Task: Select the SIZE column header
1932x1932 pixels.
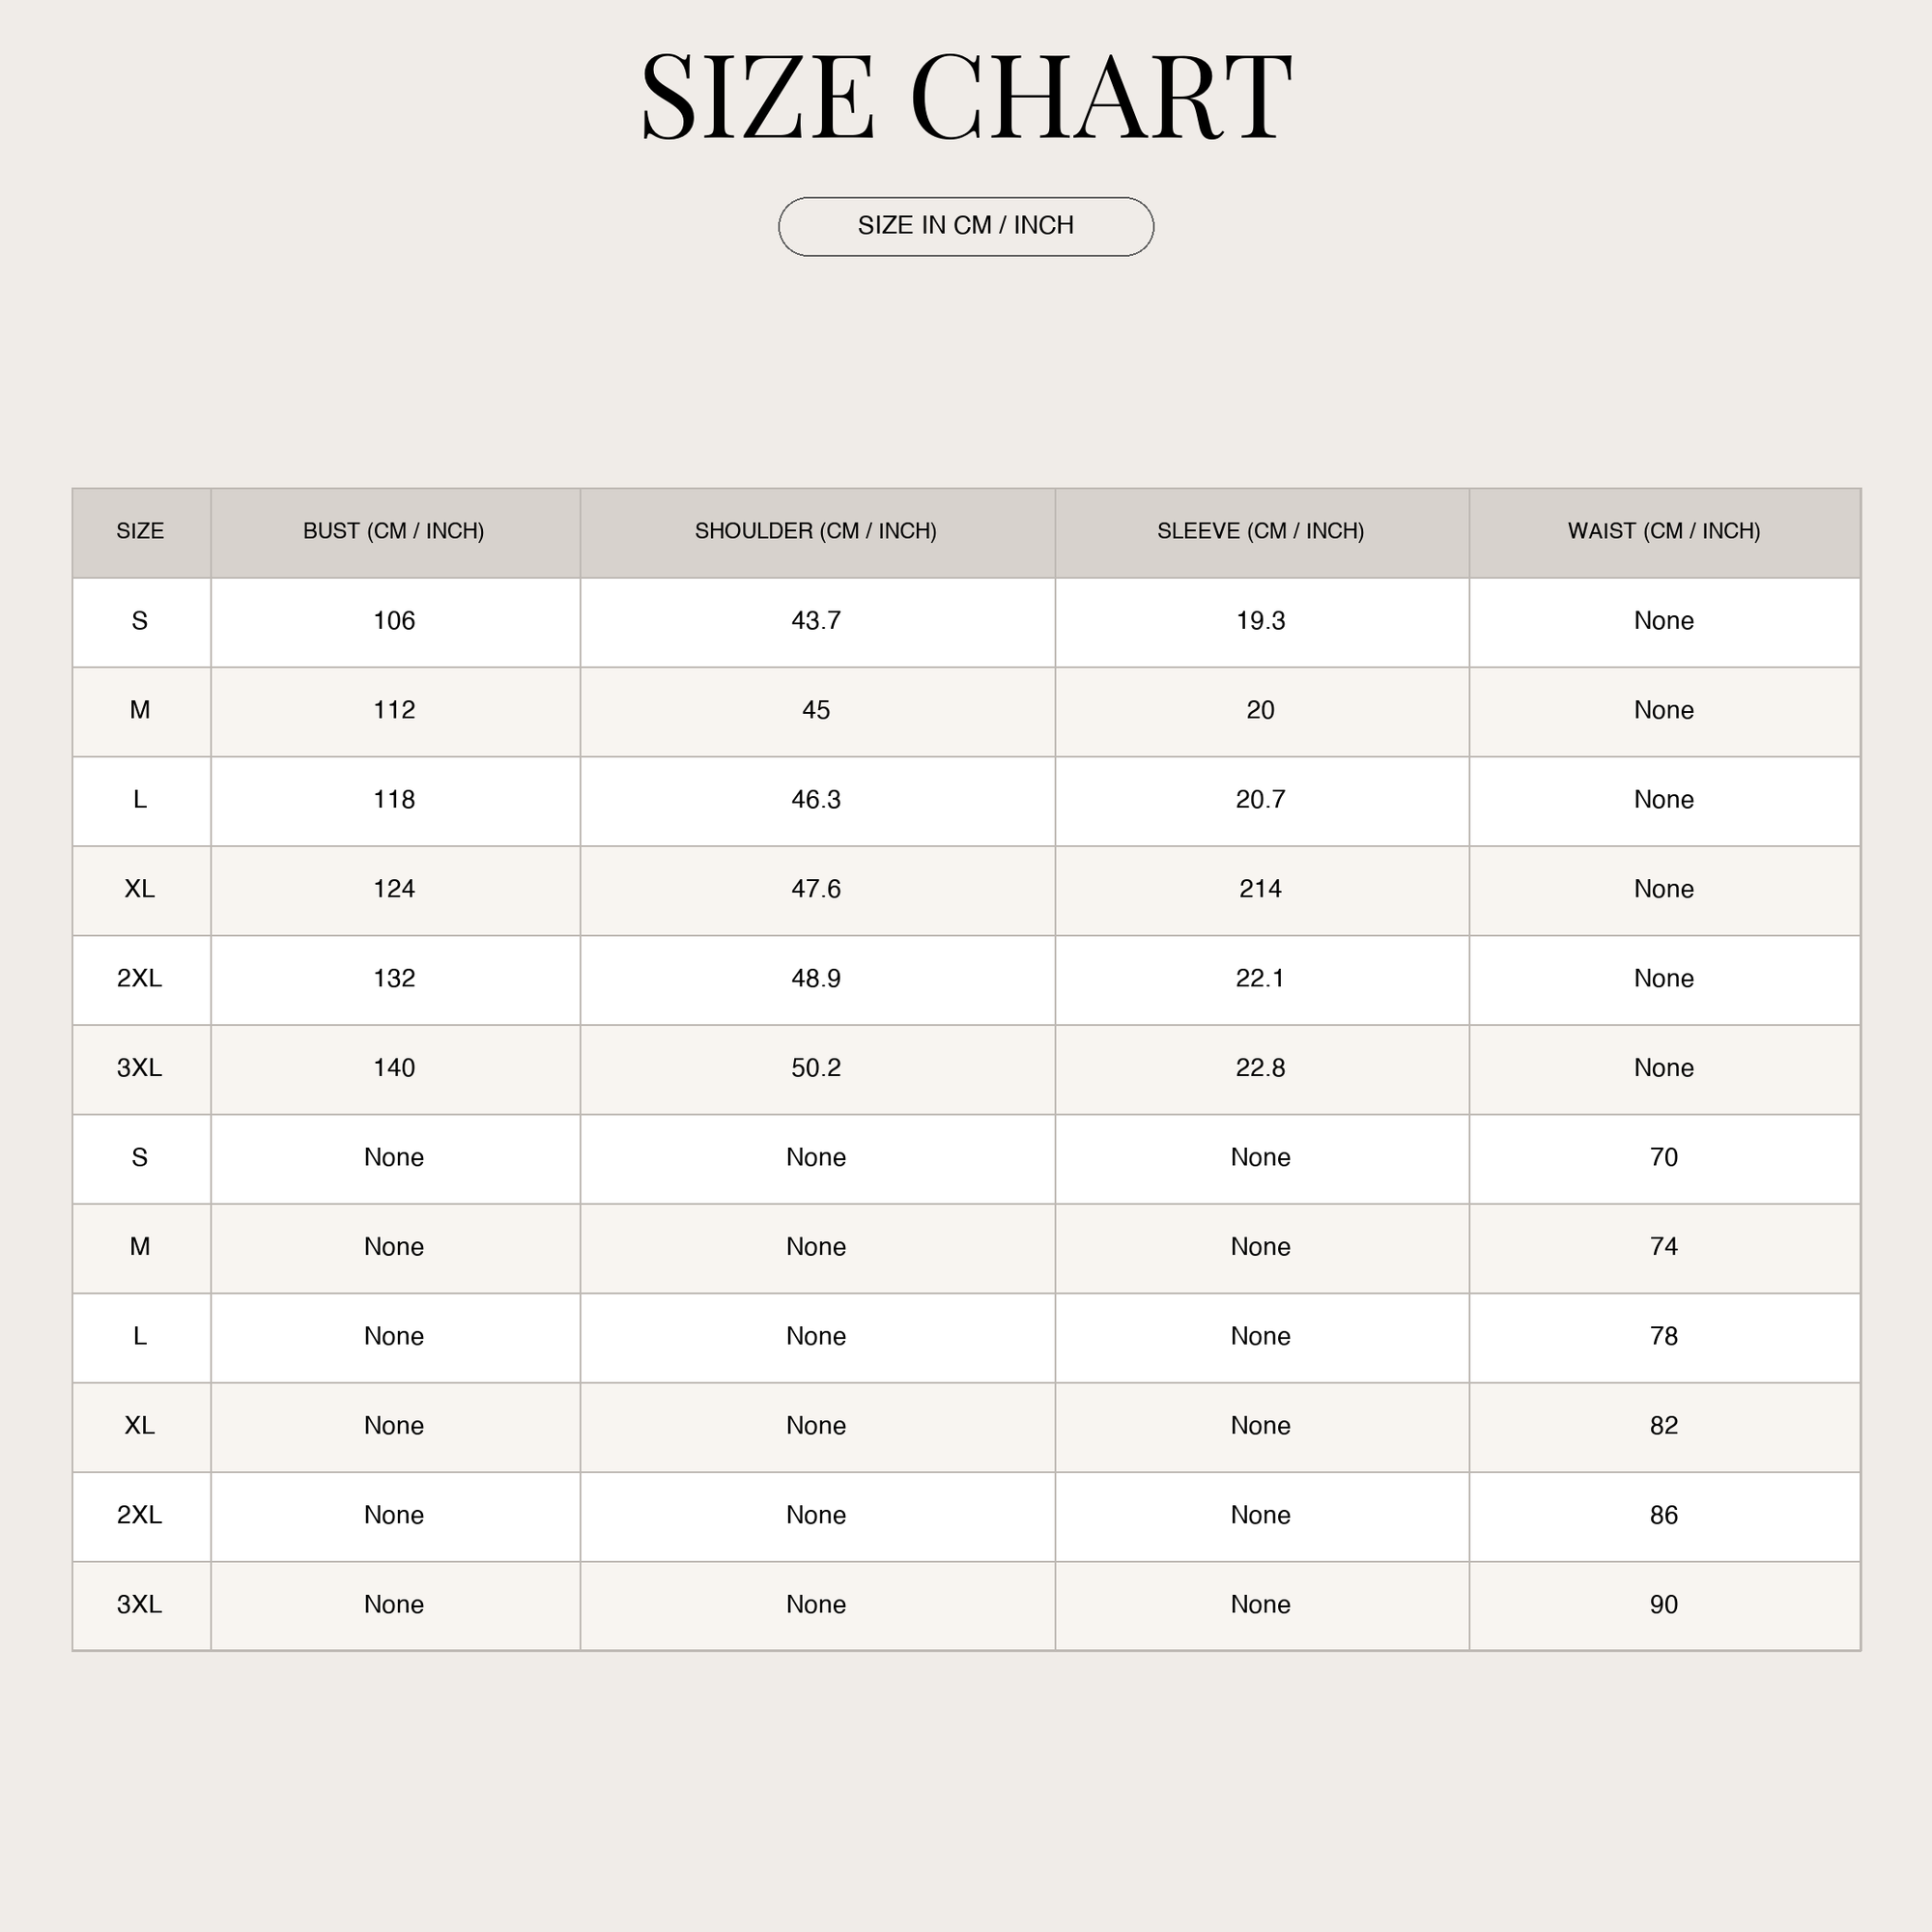Action: (x=141, y=532)
